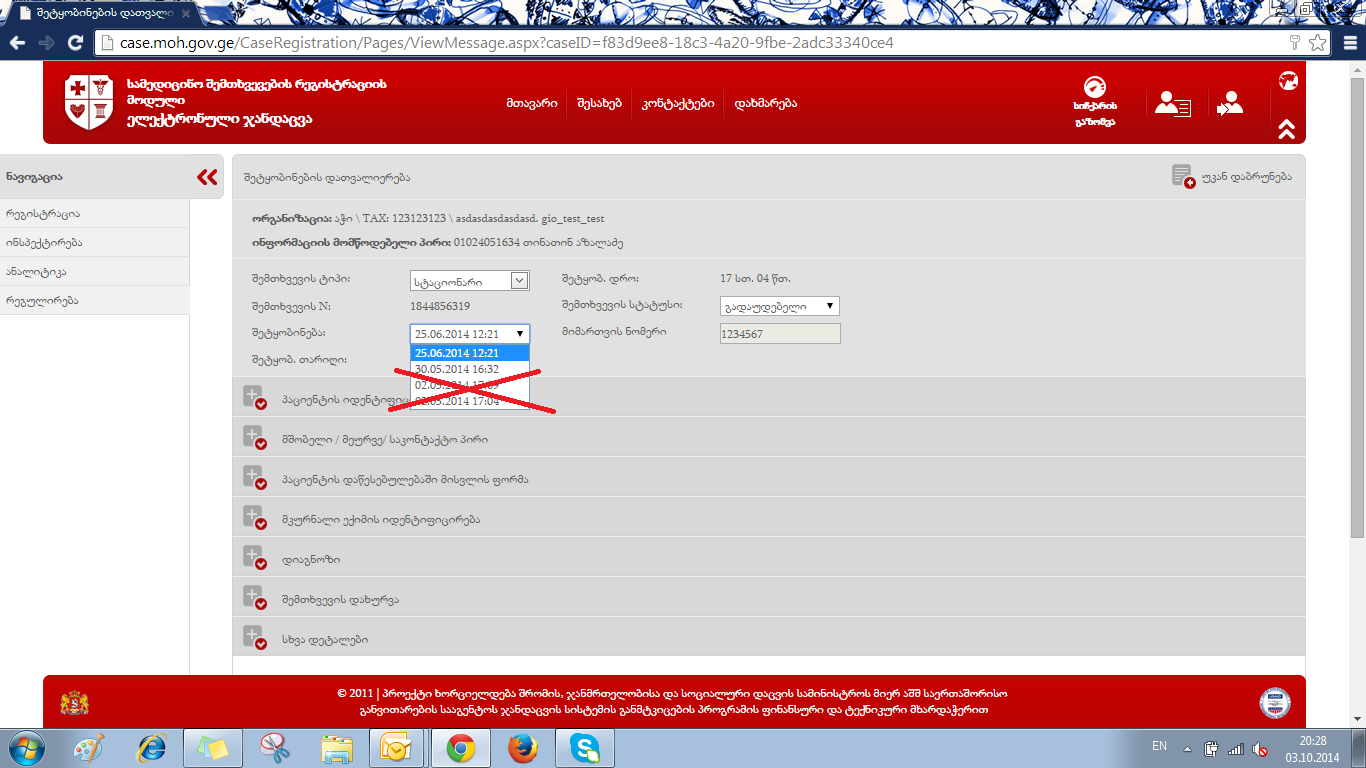
Task: Reload the page in Chrome
Action: click(x=74, y=43)
